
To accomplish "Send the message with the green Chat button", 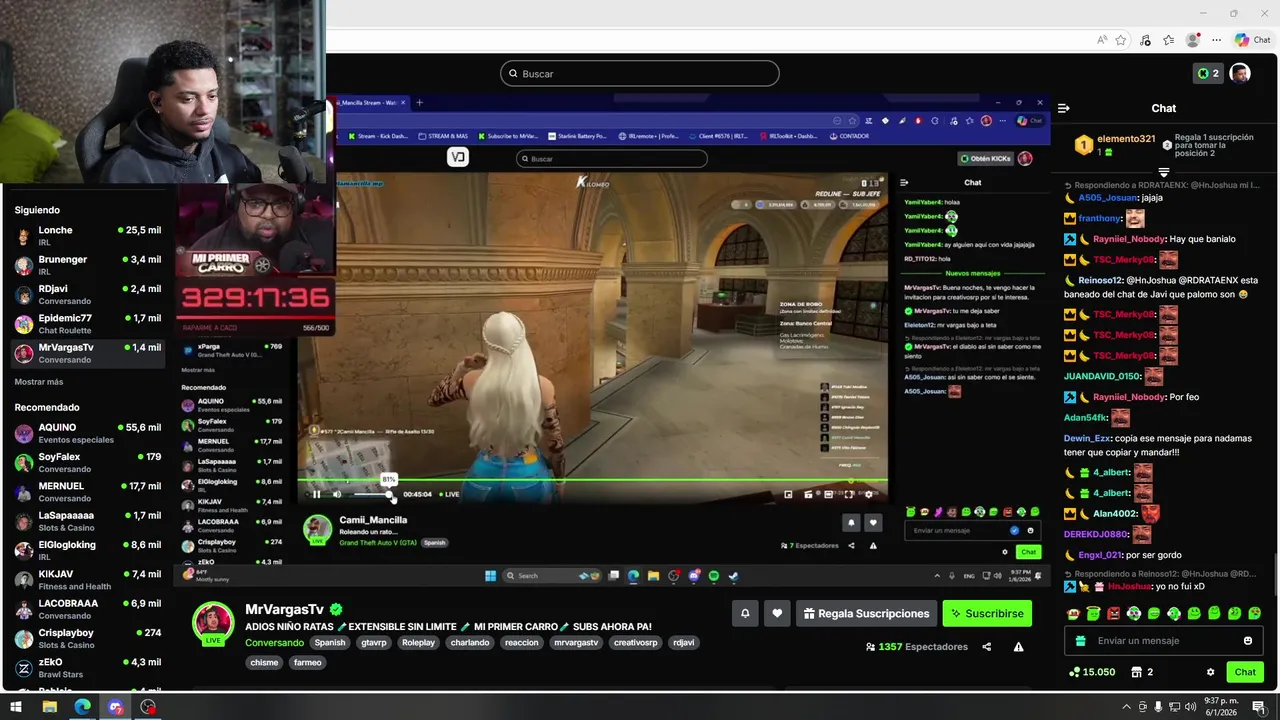I will 1245,672.
